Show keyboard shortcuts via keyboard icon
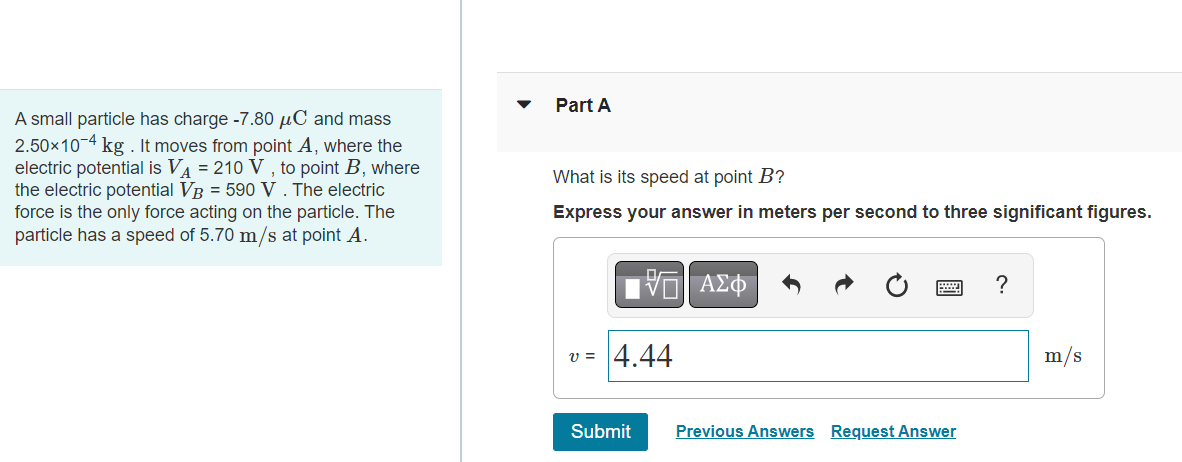This screenshot has height=462, width=1182. coord(949,286)
